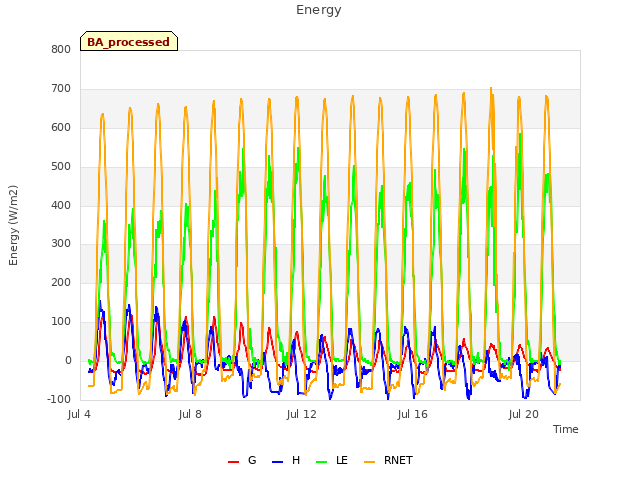Click the Energy (W/m2) y-axis label
Viewport: 640px width, 480px height.
click(x=13, y=225)
